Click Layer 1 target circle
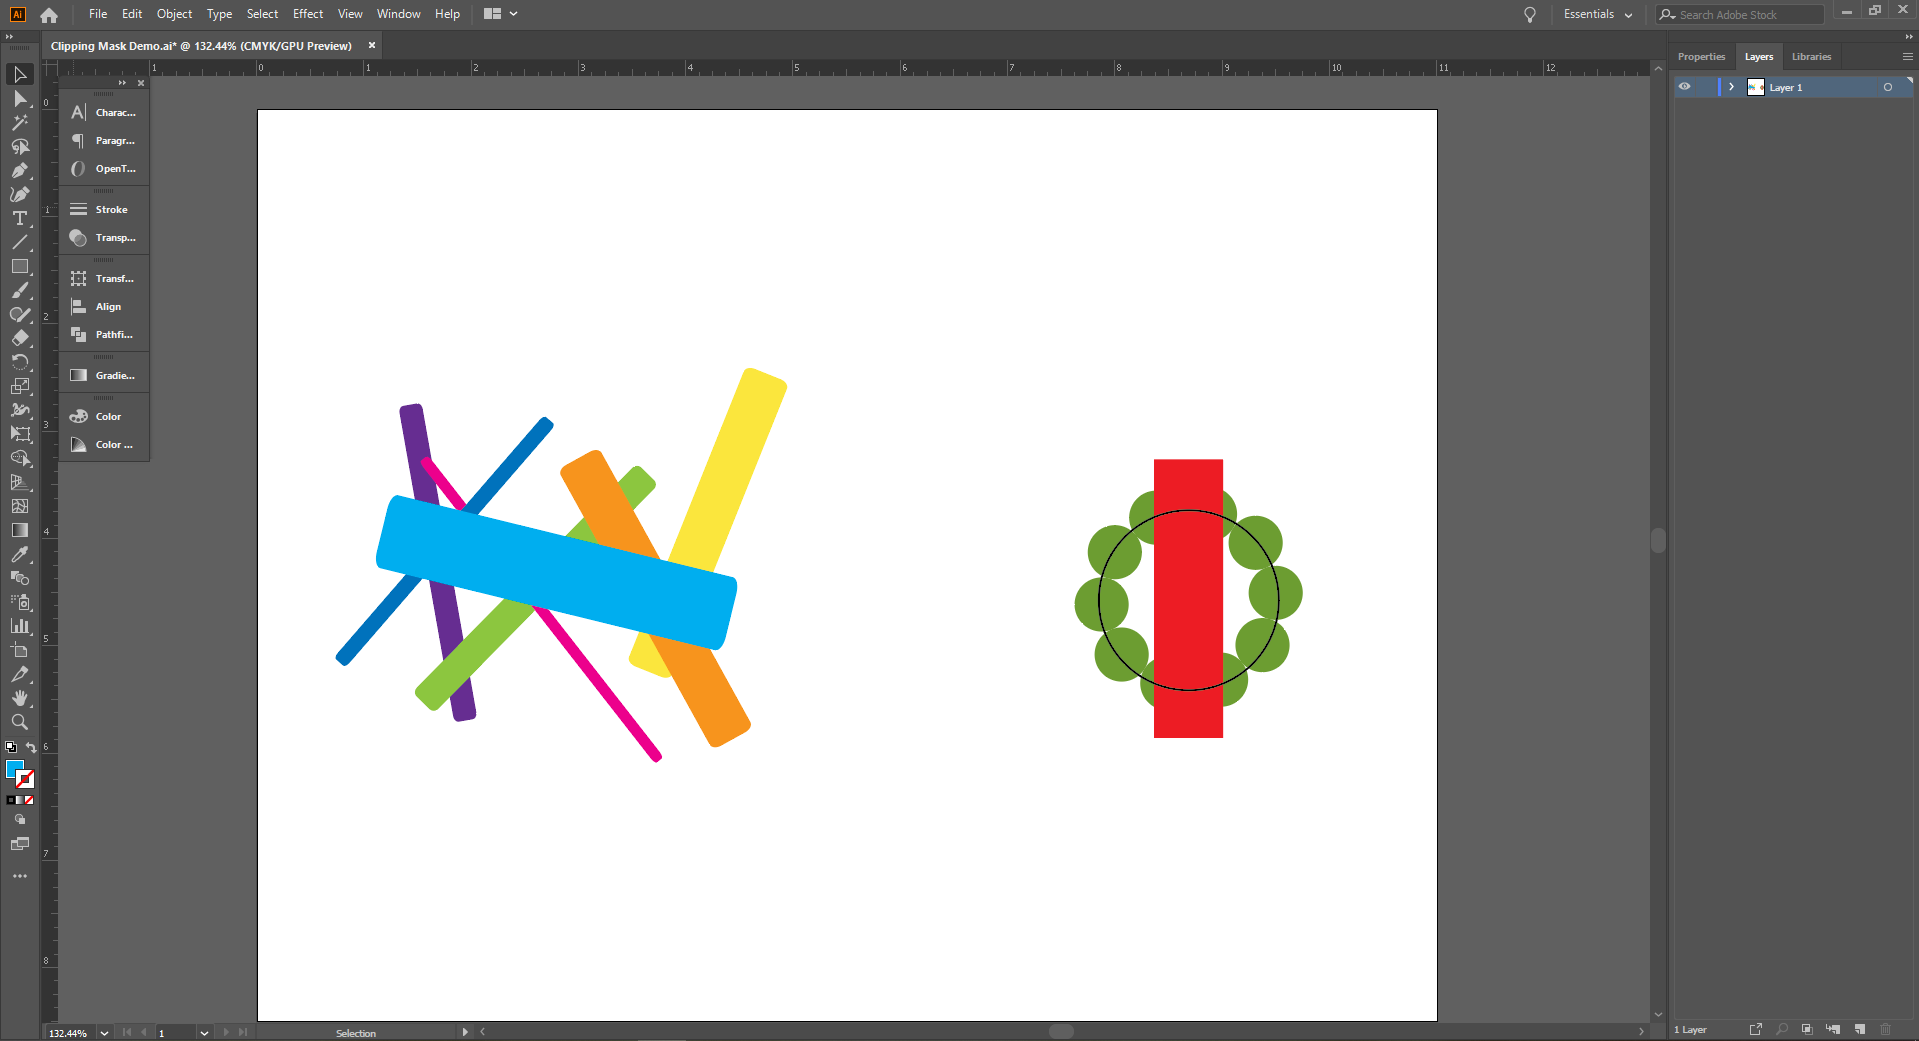 click(1888, 87)
